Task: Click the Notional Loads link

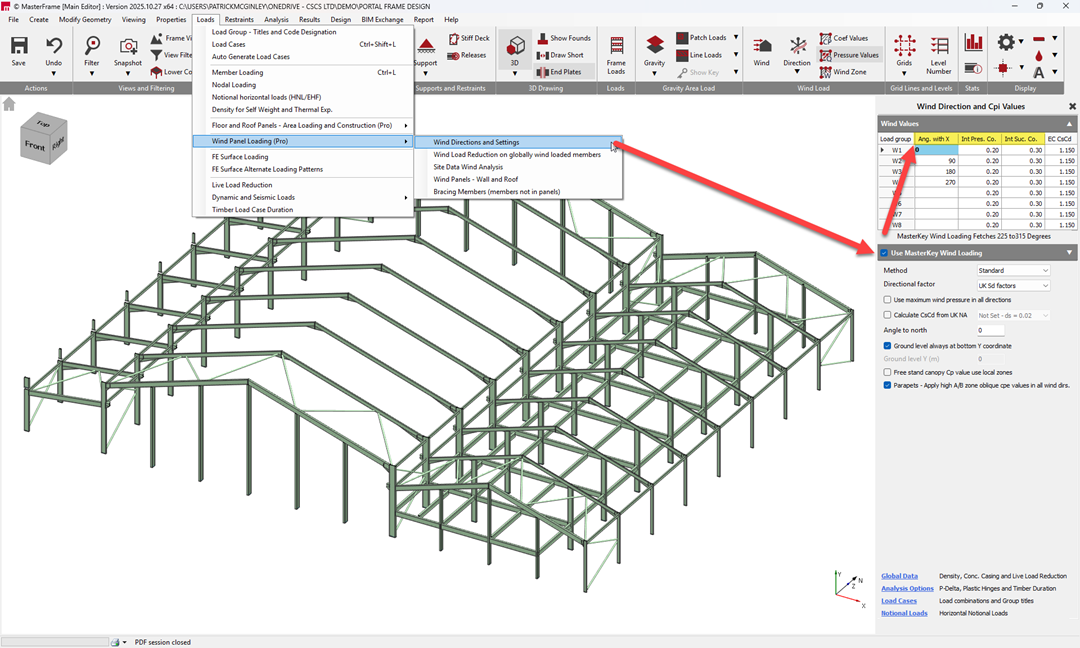Action: click(x=904, y=613)
